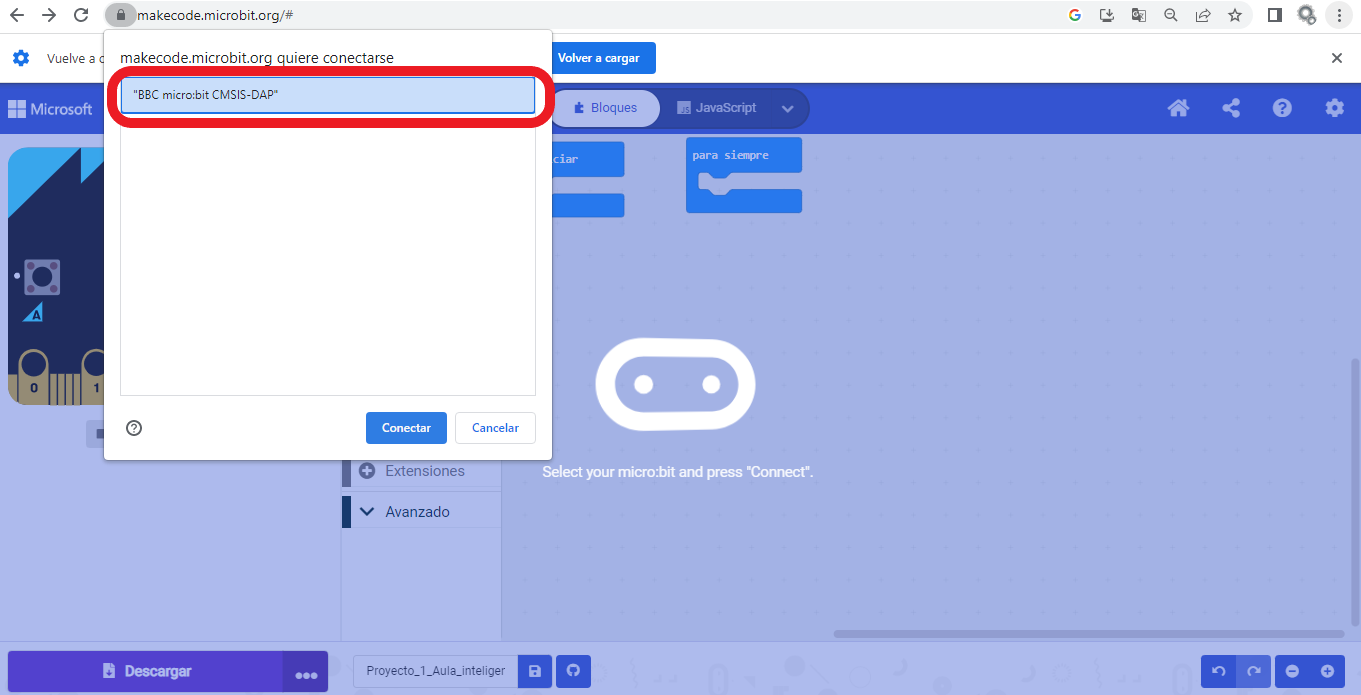Viewport: 1361px width, 695px height.
Task: Open the browser translate icon
Action: click(x=1138, y=15)
